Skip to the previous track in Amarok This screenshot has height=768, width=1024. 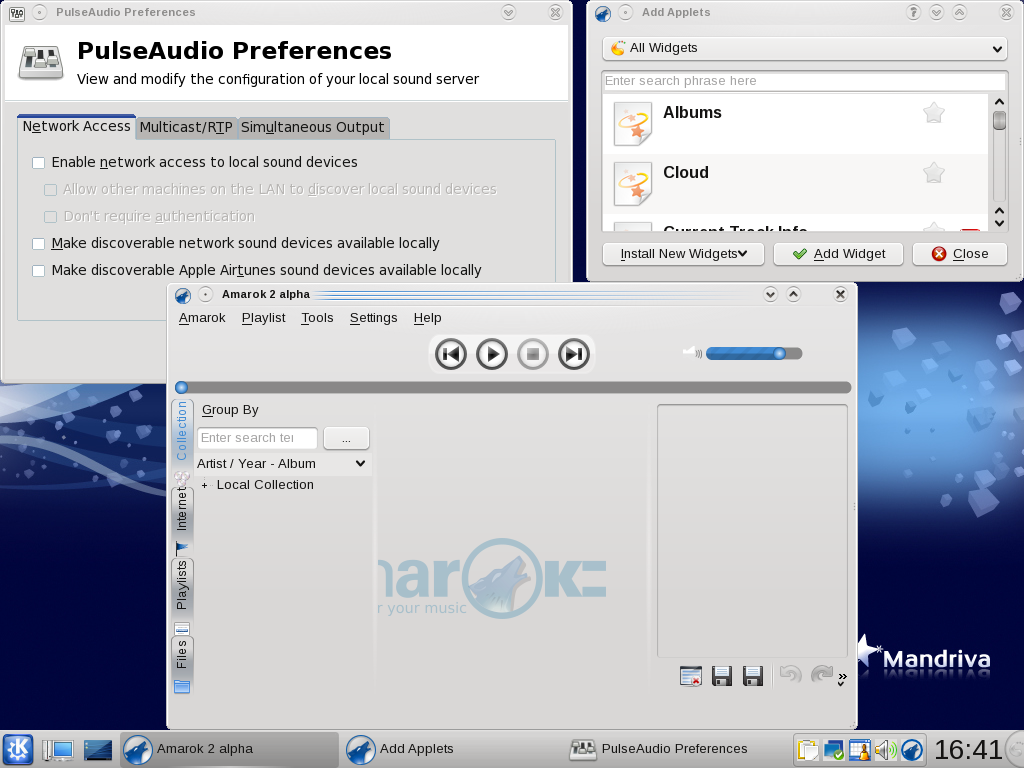(x=451, y=354)
